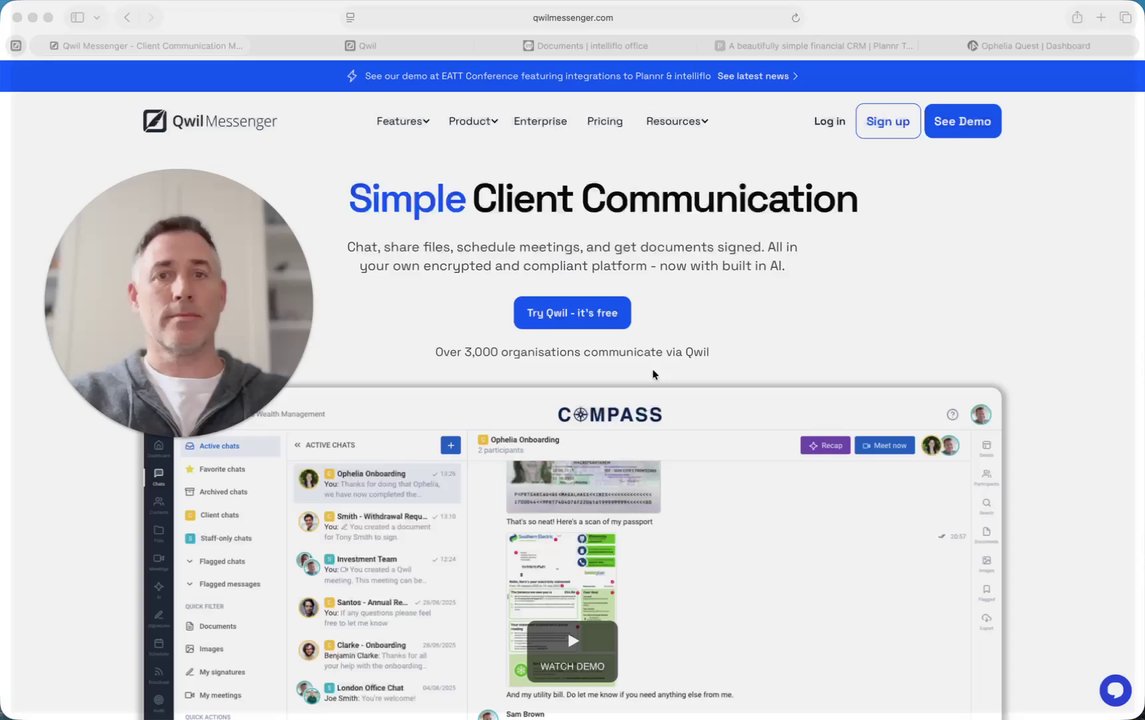The width and height of the screenshot is (1145, 720).
Task: Click the Safari share icon
Action: (1077, 18)
